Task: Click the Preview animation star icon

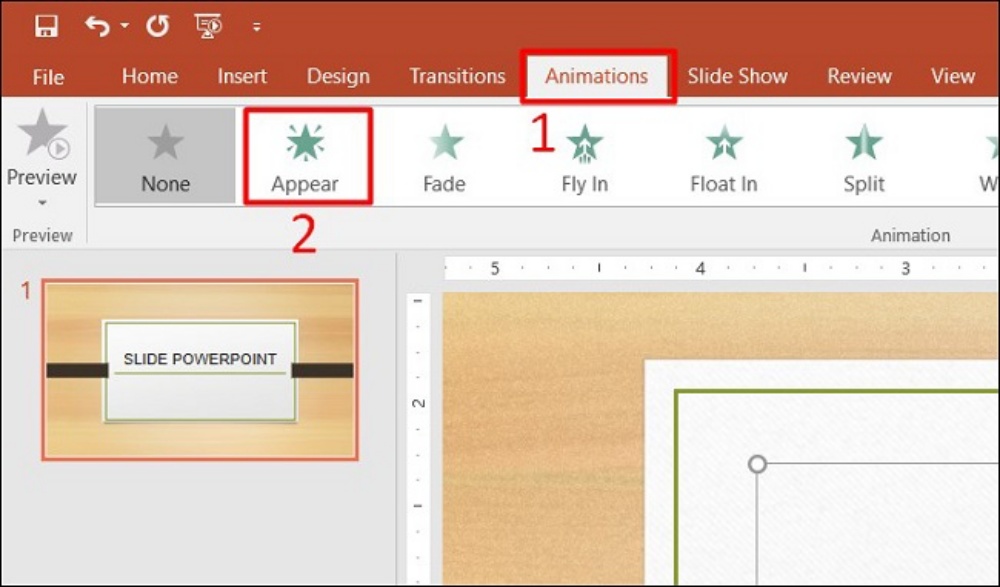Action: (x=43, y=134)
